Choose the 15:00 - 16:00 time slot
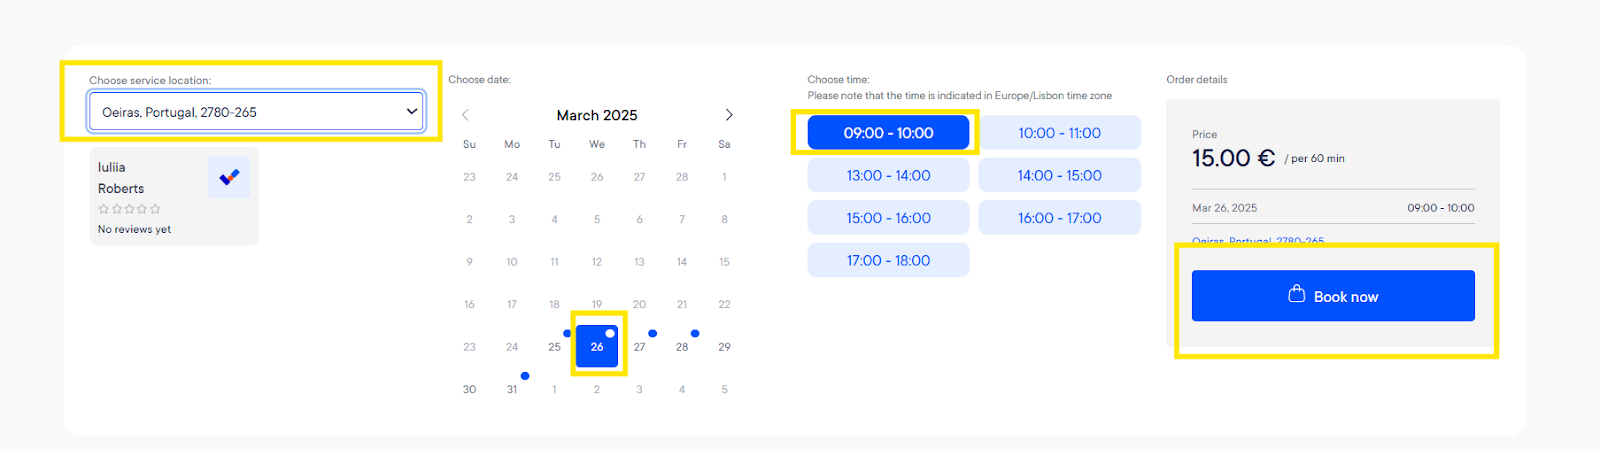The height and width of the screenshot is (449, 1600). coord(888,218)
